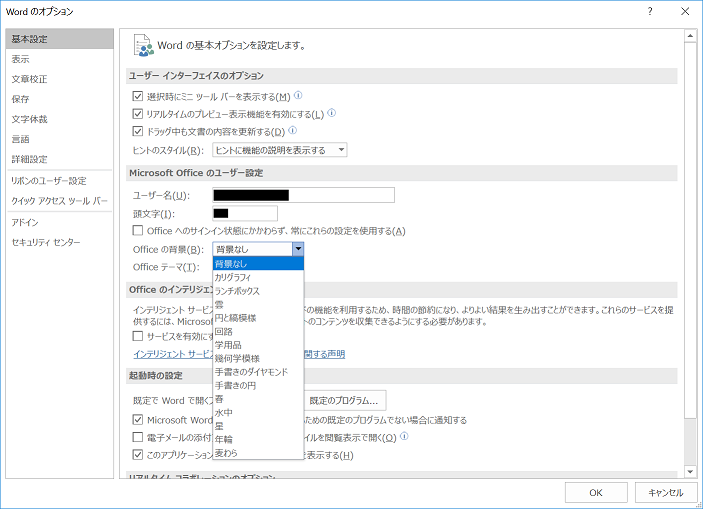This screenshot has width=703, height=509.
Task: Click the info icon beside リアルタイムのプレビュー option
Action: (331, 113)
